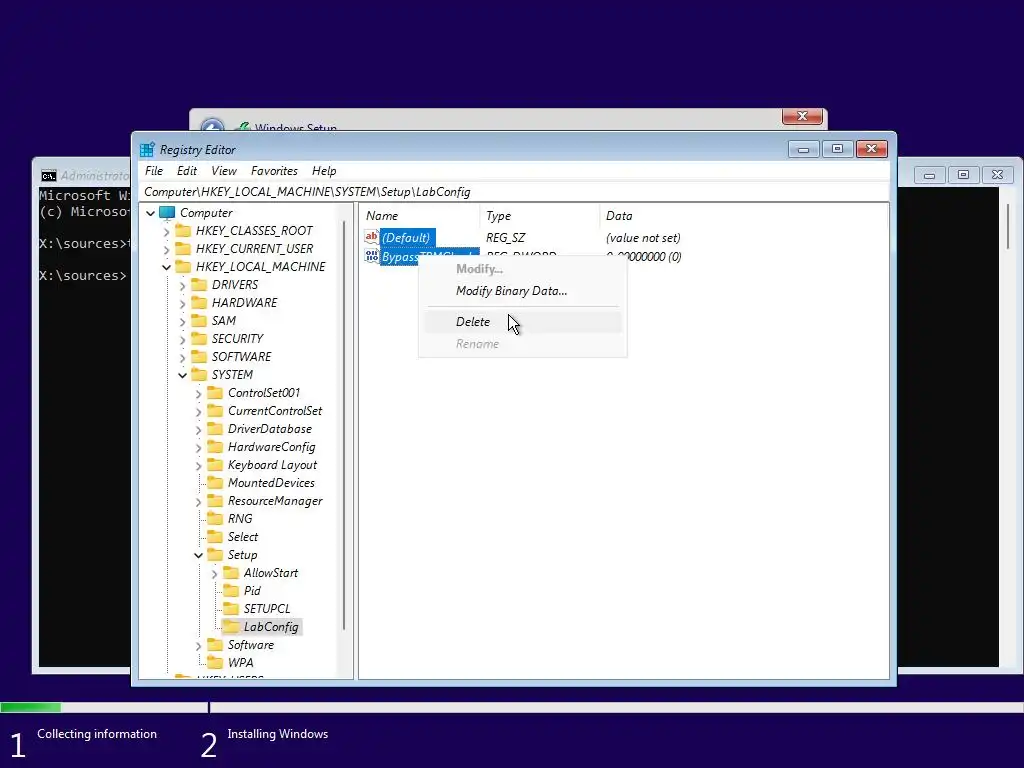Minimize the Registry Editor window
Image resolution: width=1024 pixels, height=768 pixels.
[804, 149]
